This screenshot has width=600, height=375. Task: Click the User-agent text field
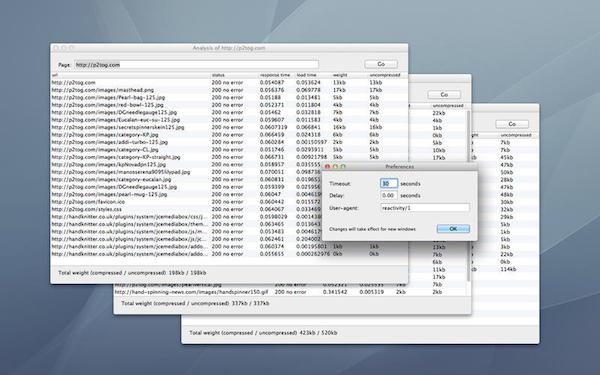[425, 208]
